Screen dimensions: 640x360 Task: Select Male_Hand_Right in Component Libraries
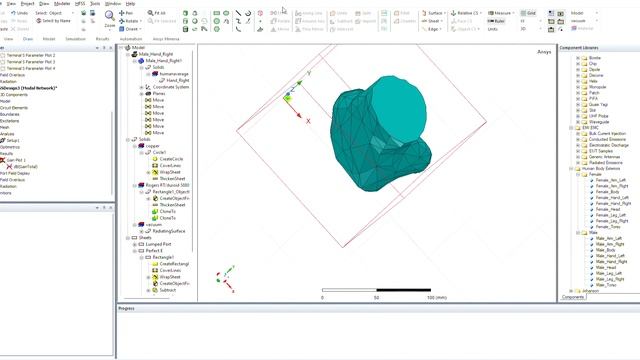tap(611, 262)
